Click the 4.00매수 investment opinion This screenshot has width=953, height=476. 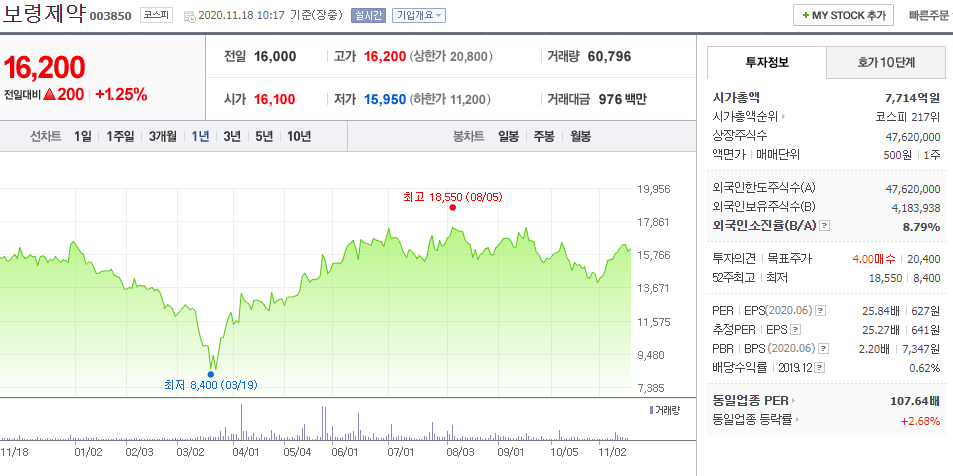[873, 259]
